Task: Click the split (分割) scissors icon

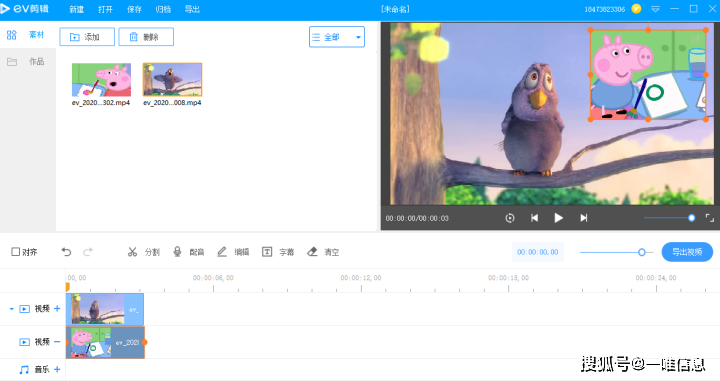Action: (132, 252)
